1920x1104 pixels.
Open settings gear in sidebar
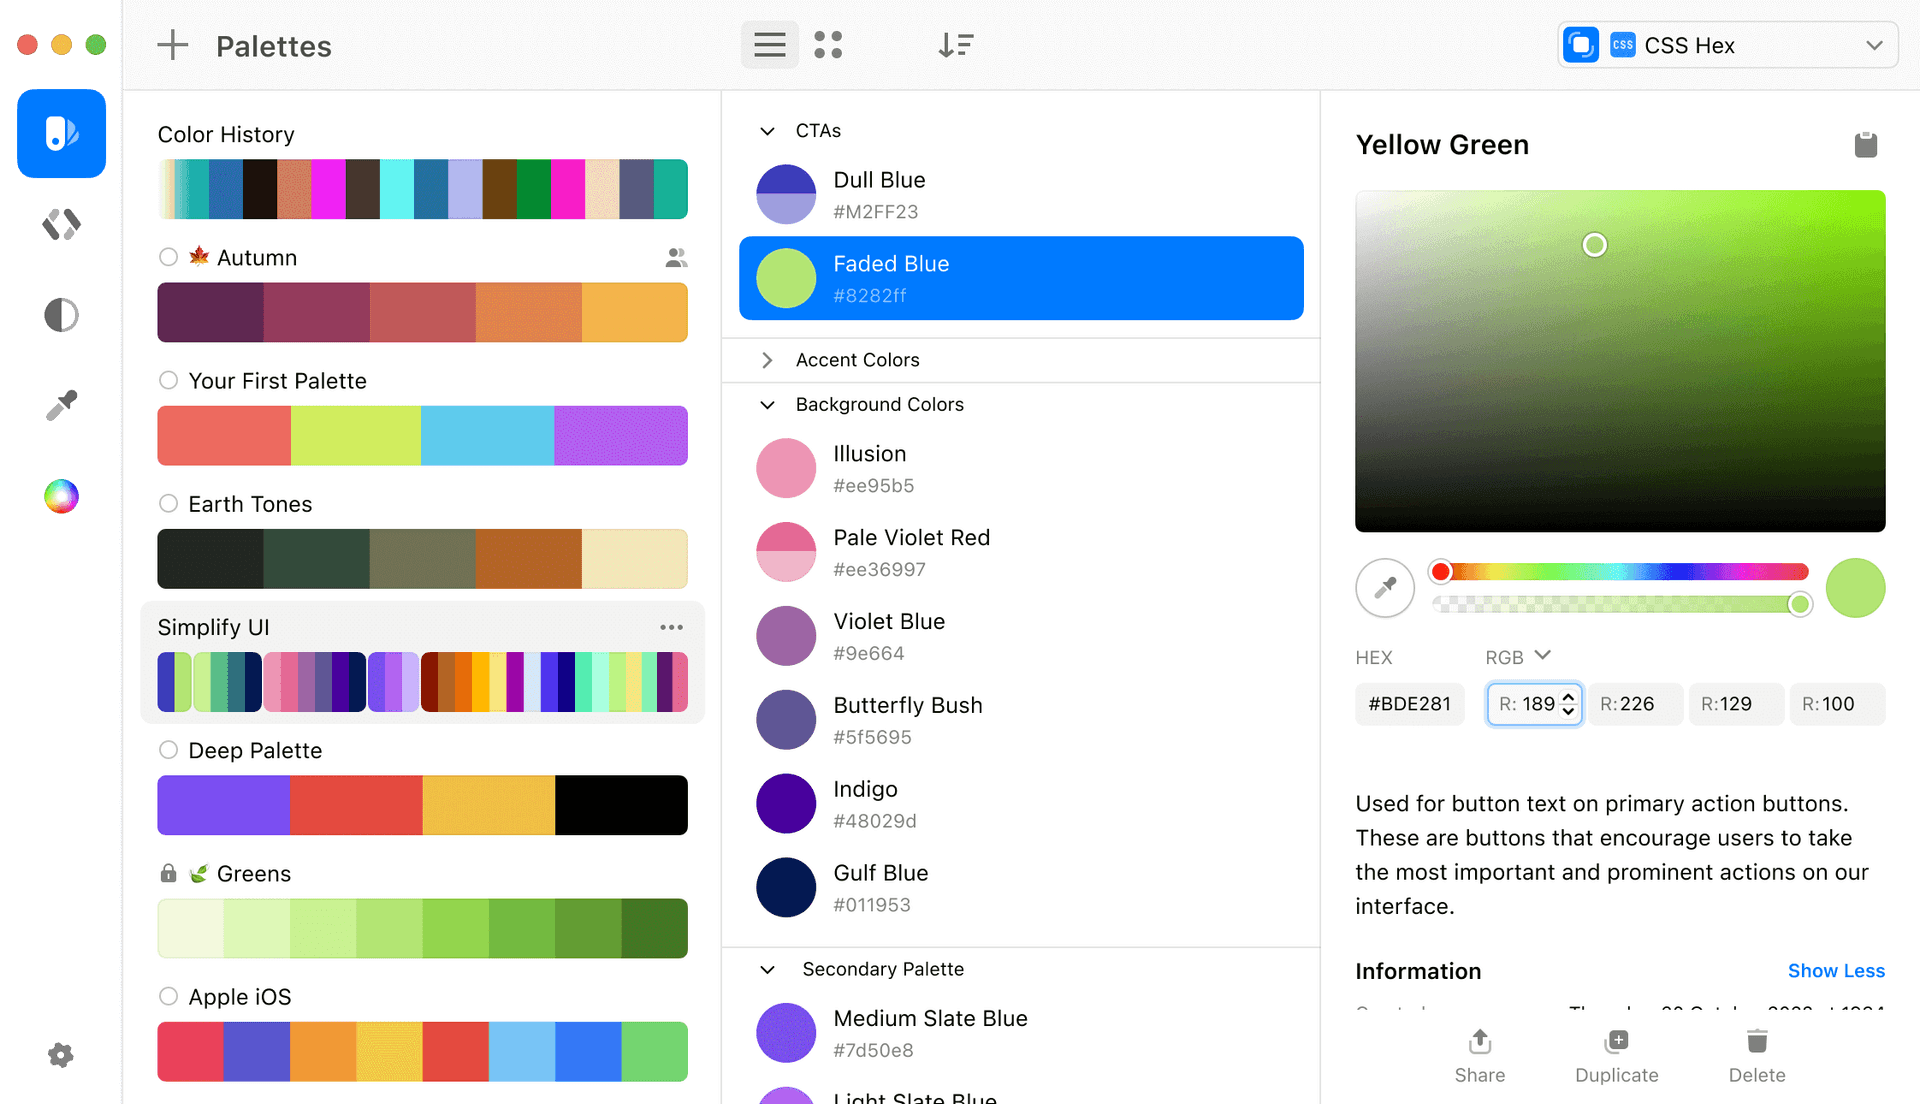[x=61, y=1055]
